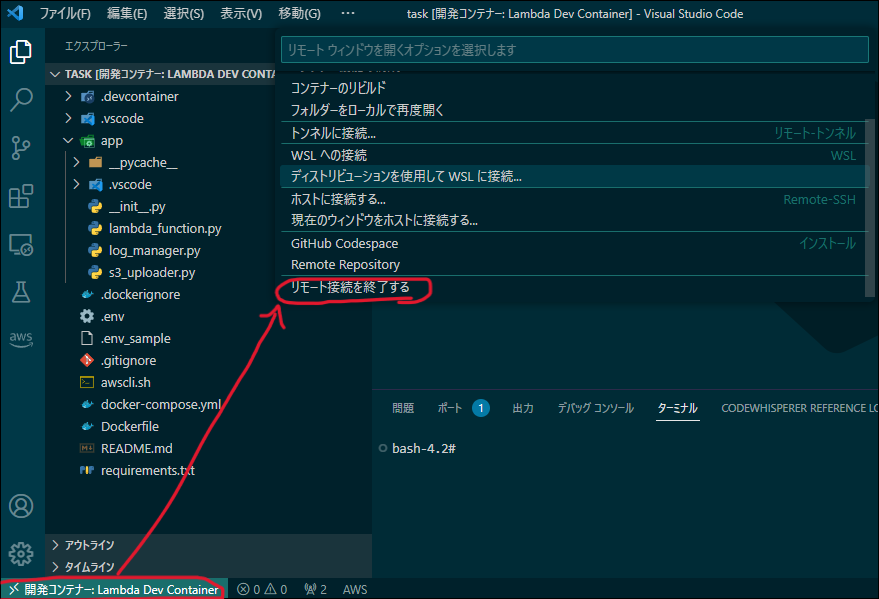This screenshot has width=879, height=599.
Task: Select 現在のウィンドウをホストに接続する option
Action: pyautogui.click(x=573, y=220)
